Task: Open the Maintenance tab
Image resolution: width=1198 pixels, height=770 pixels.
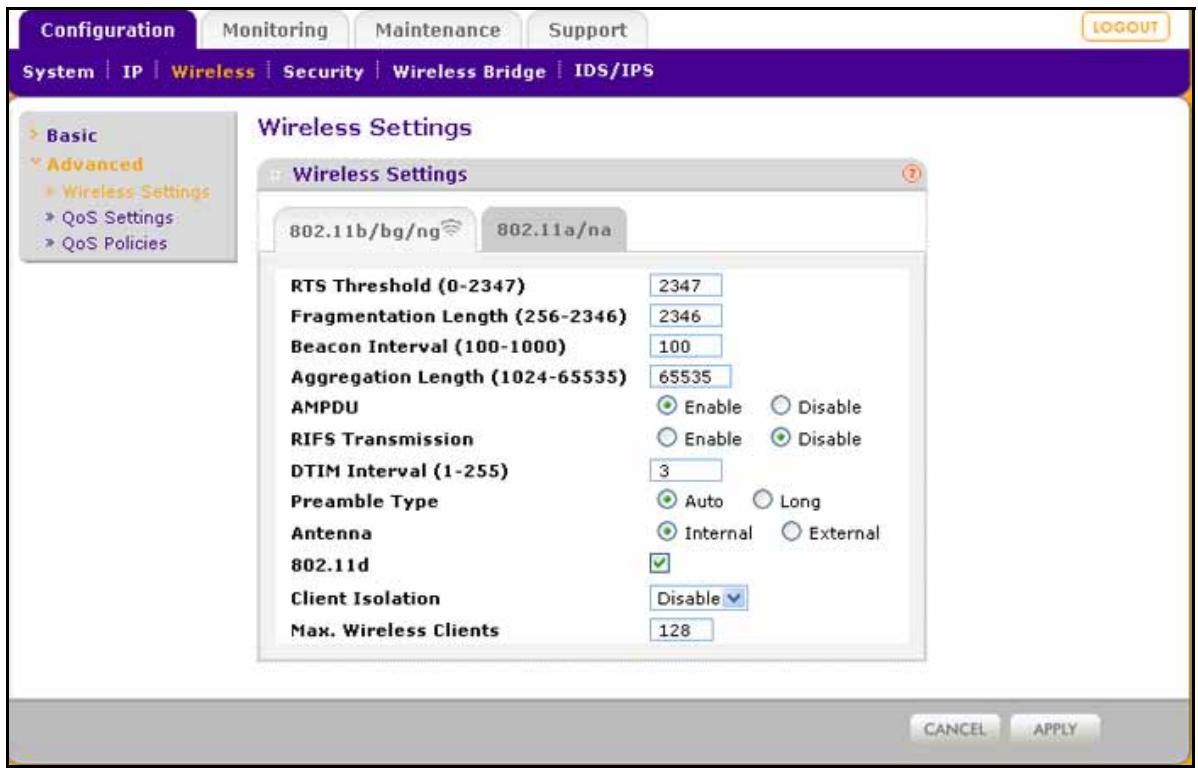Action: point(438,31)
